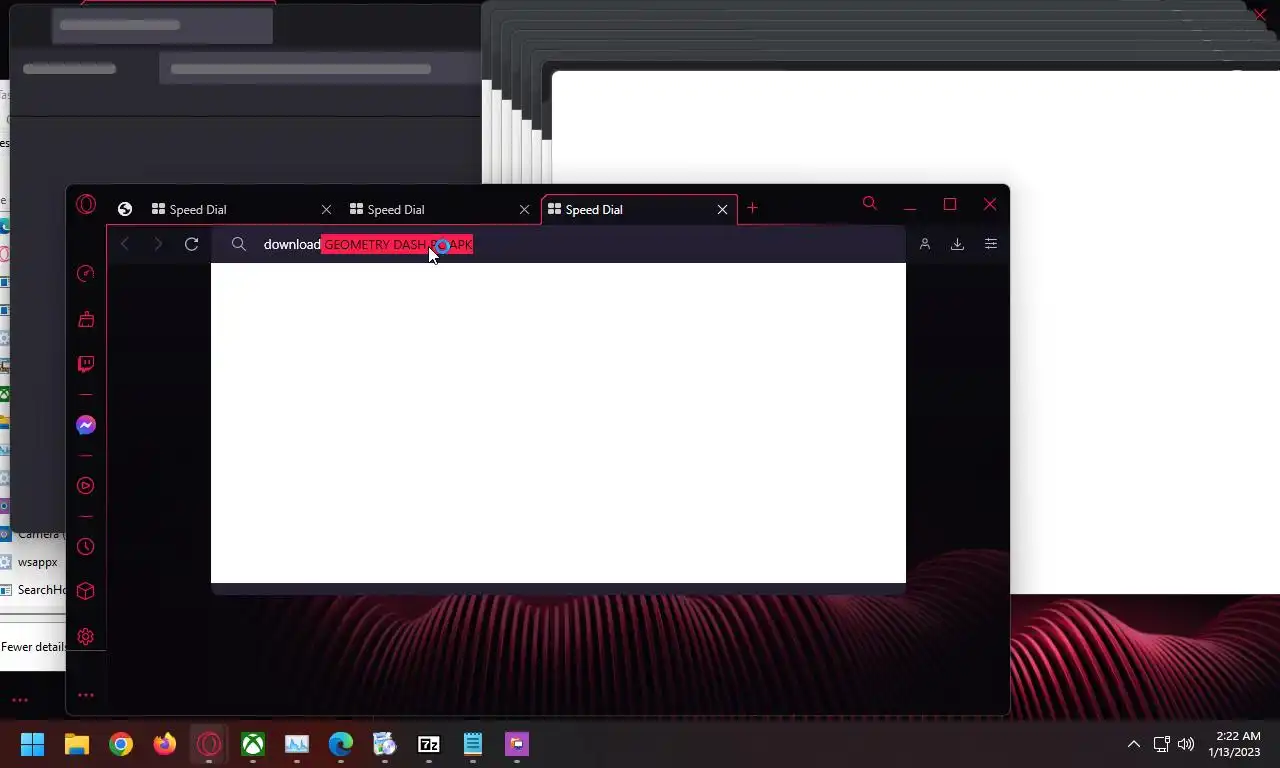1280x768 pixels.
Task: Open the profile account icon
Action: (x=925, y=244)
